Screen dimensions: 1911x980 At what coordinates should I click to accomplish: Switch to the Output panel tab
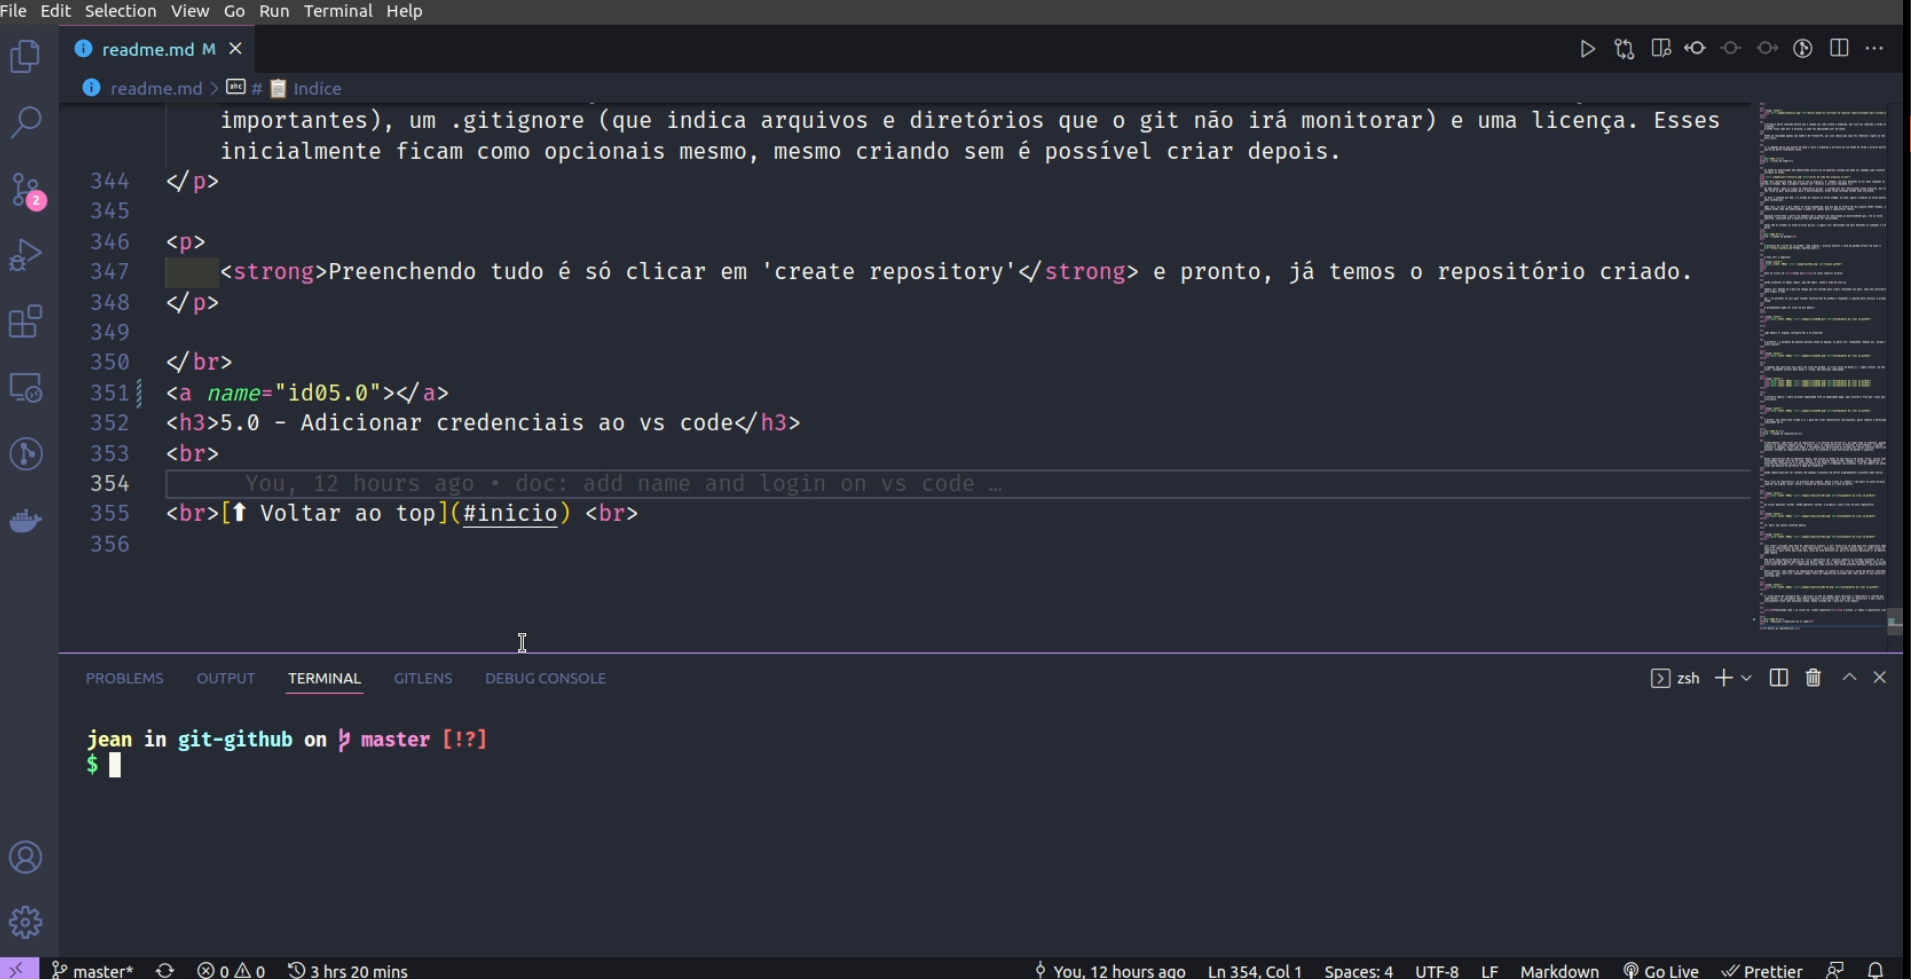(226, 678)
